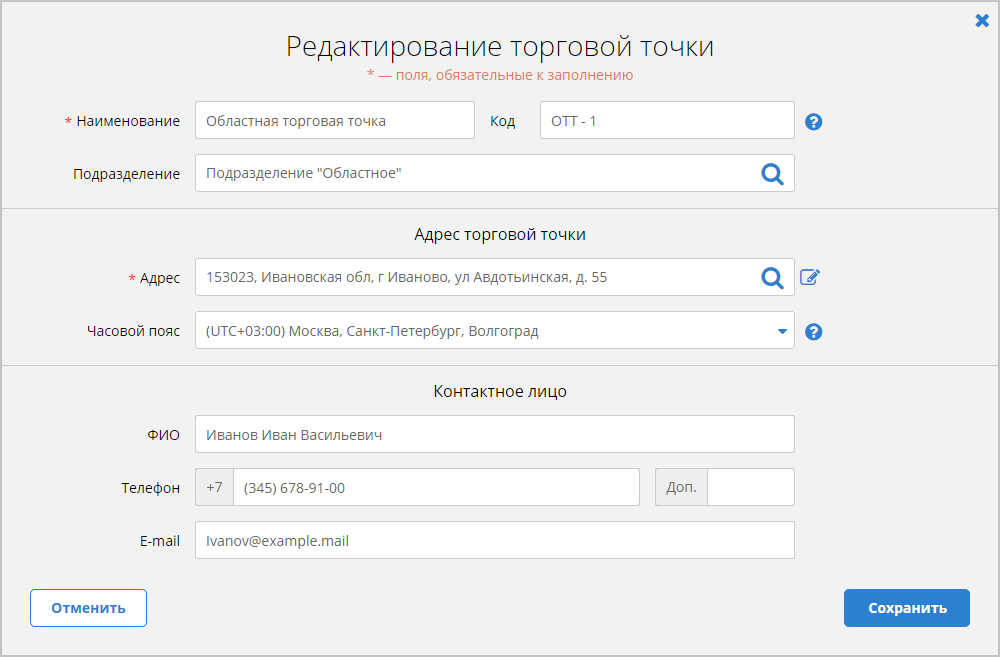Click the E-mail input field
Screen dimensions: 1000x657
point(494,540)
